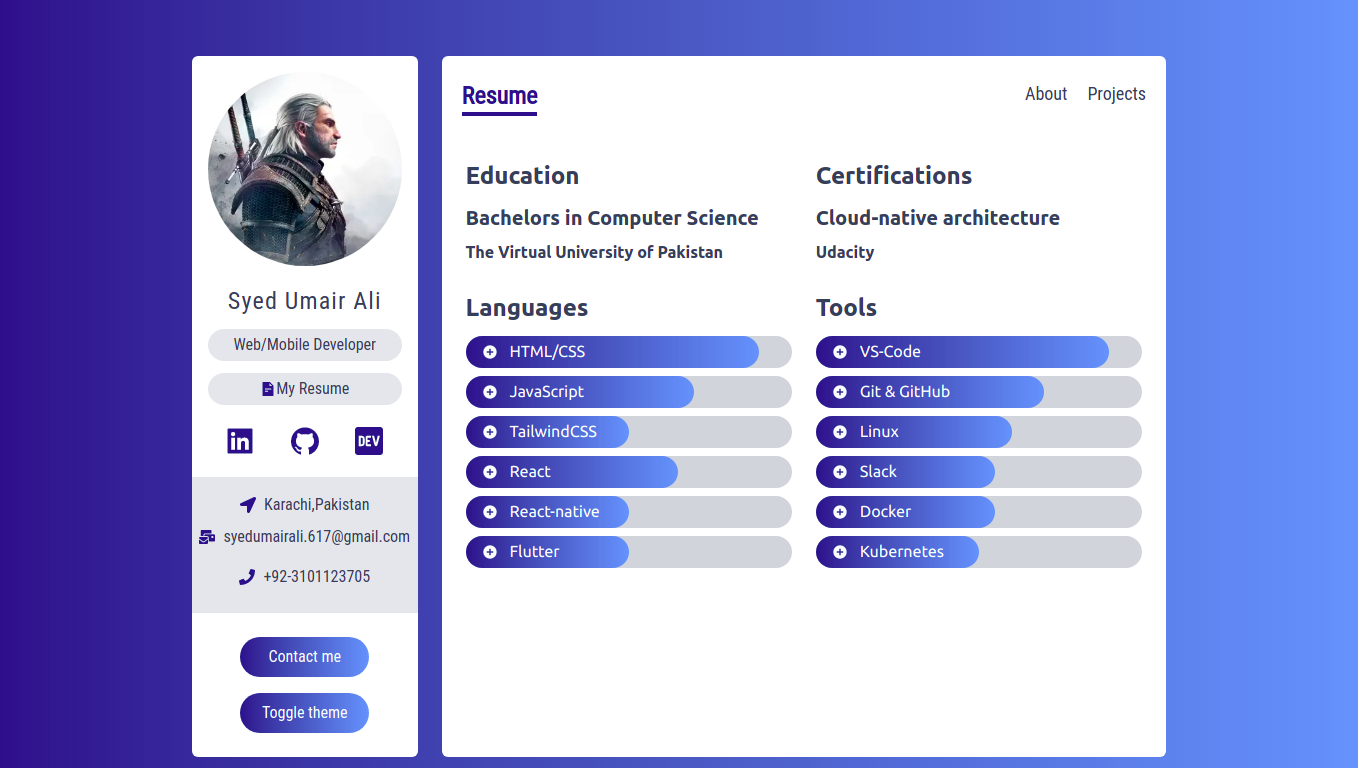
Task: Click the Slack tool label
Action: 878,472
